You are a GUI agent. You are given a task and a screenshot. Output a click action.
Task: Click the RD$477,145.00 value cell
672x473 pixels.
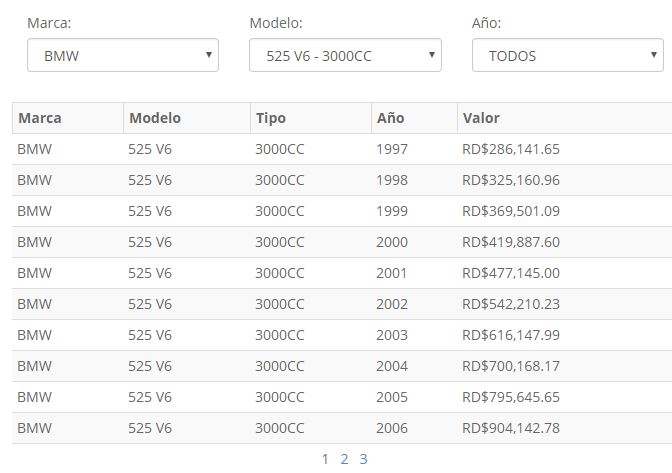[x=511, y=273]
